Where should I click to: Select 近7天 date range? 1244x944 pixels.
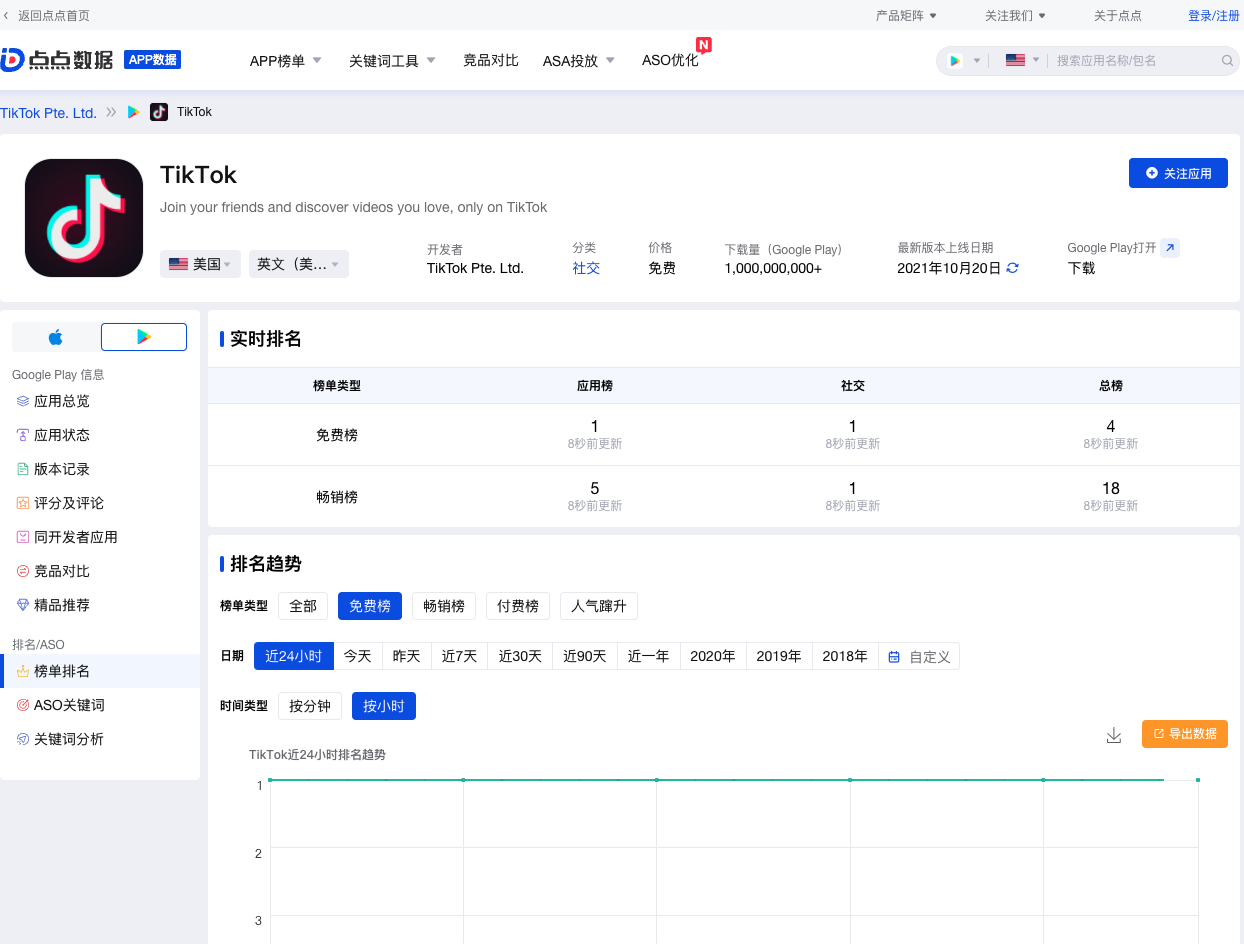tap(460, 656)
